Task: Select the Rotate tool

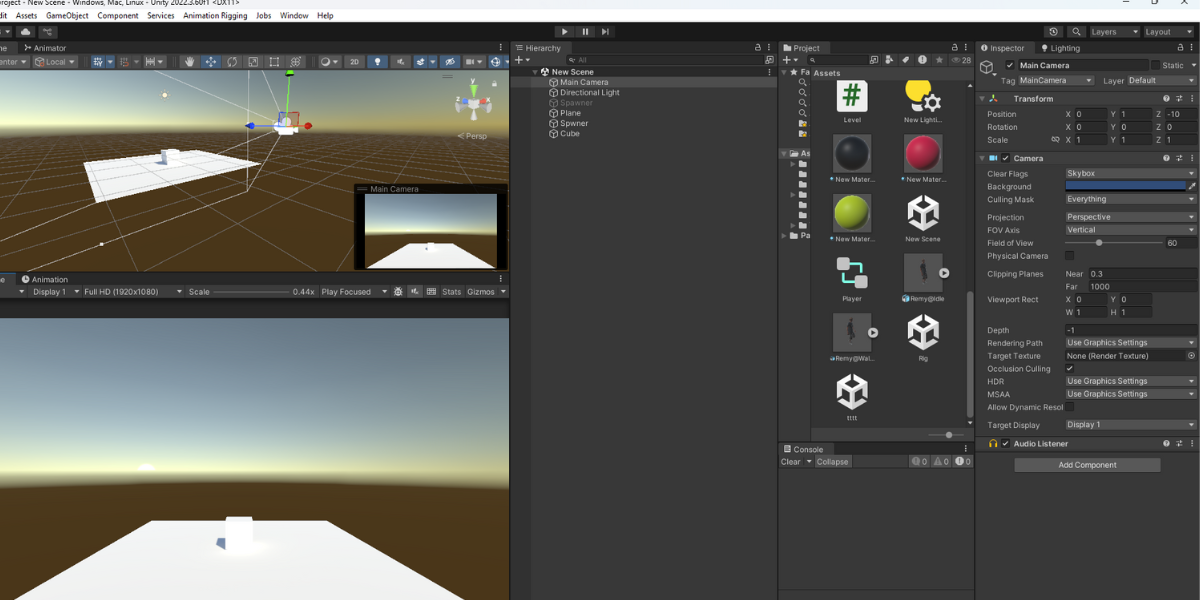Action: coord(232,62)
